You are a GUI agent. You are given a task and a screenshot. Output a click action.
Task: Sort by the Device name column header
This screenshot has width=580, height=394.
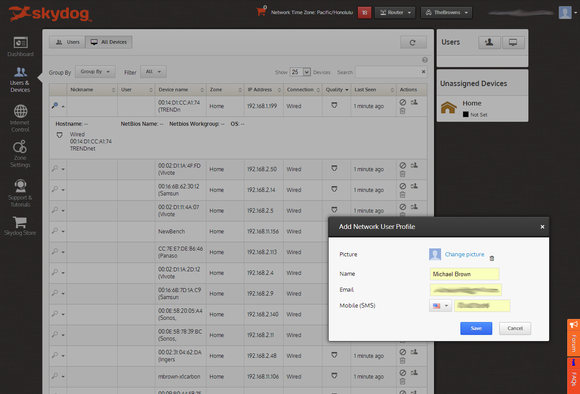[x=181, y=90]
